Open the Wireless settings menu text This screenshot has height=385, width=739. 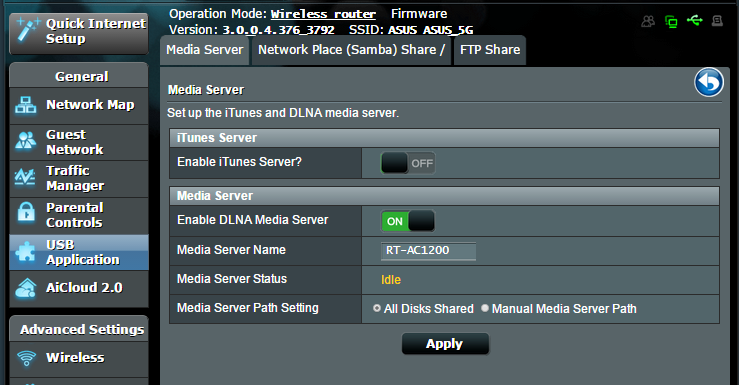75,358
